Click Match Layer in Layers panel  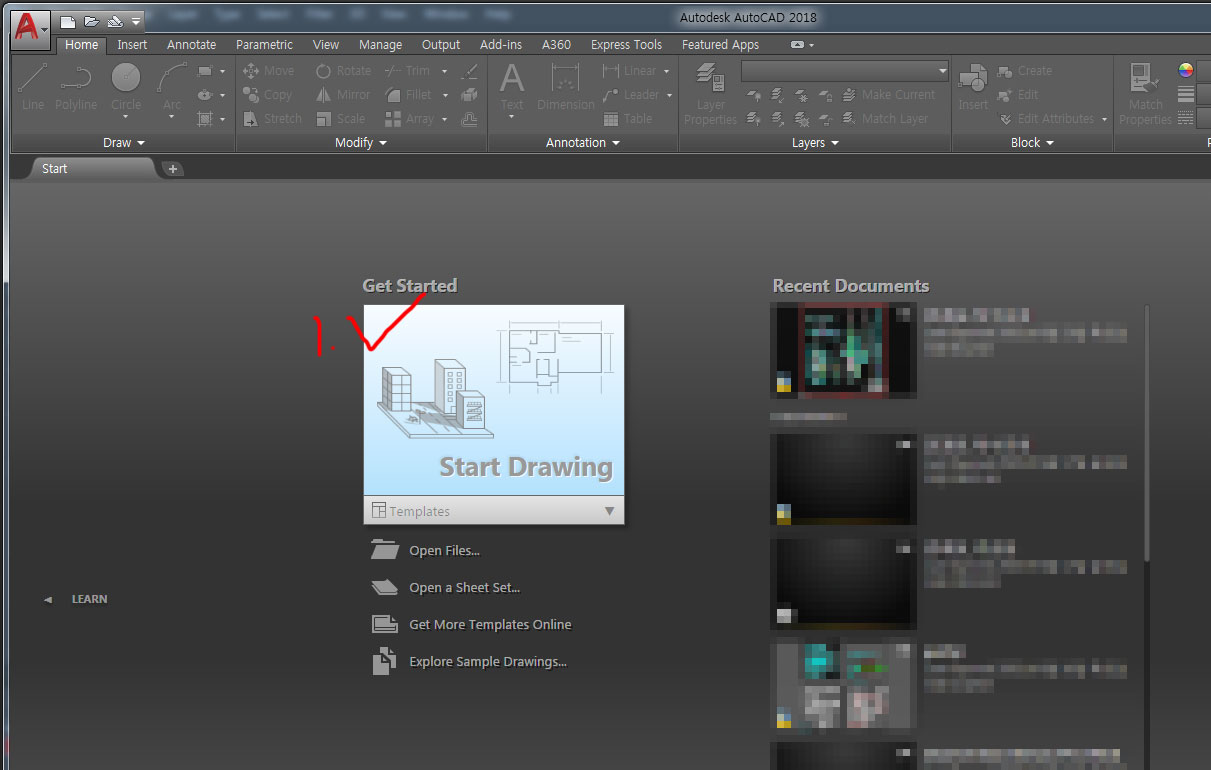click(x=885, y=119)
